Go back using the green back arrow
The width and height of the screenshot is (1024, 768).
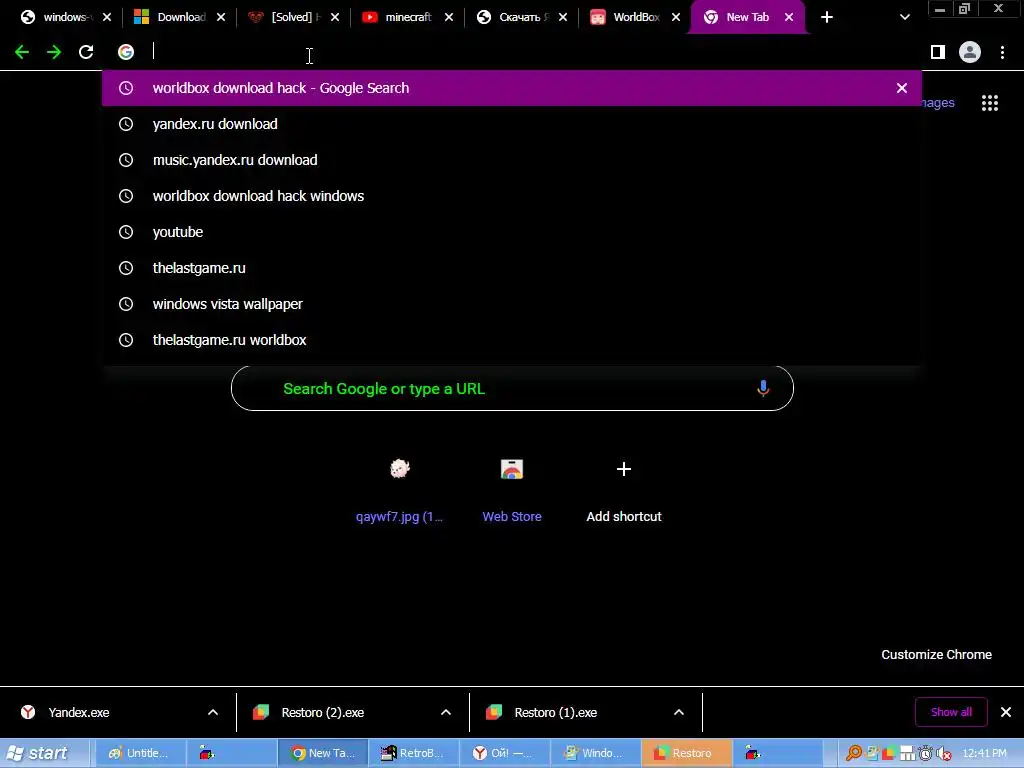click(22, 52)
